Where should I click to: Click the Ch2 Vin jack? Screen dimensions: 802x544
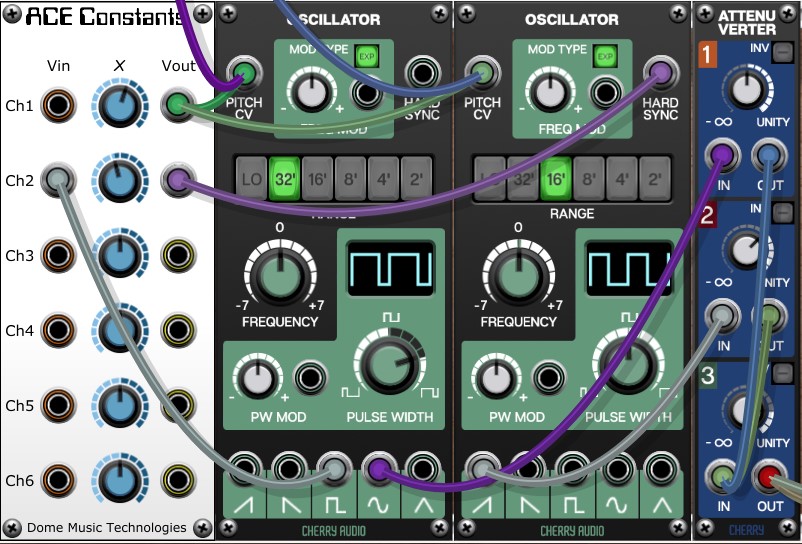58,180
